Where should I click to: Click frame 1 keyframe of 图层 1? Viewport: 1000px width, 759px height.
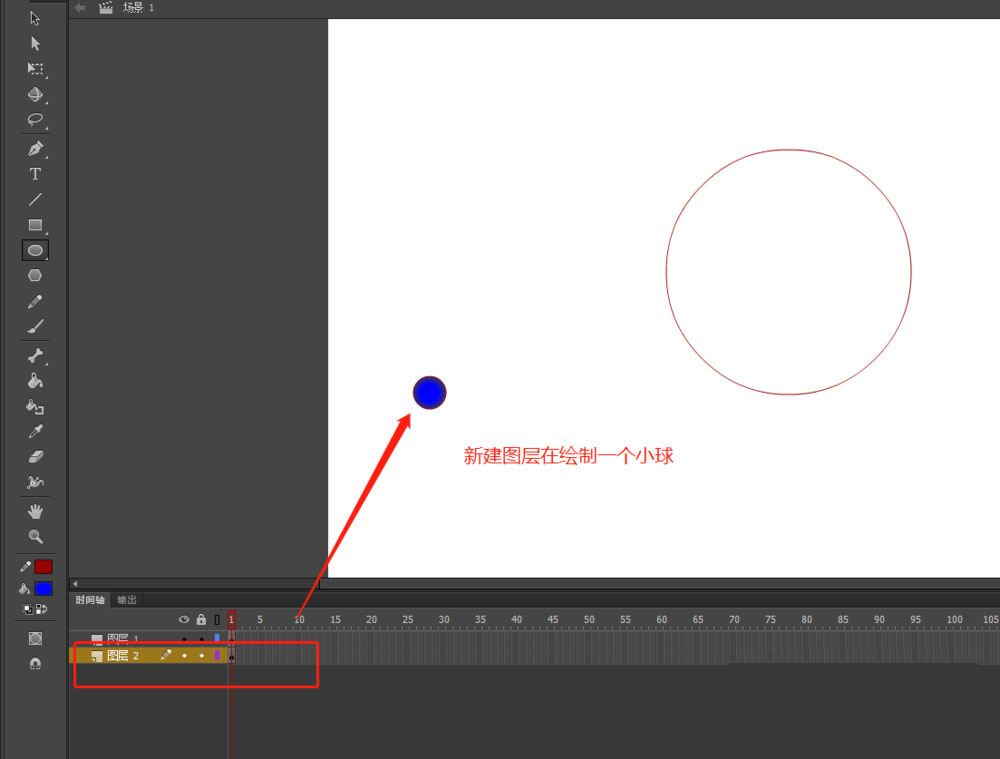pyautogui.click(x=232, y=638)
